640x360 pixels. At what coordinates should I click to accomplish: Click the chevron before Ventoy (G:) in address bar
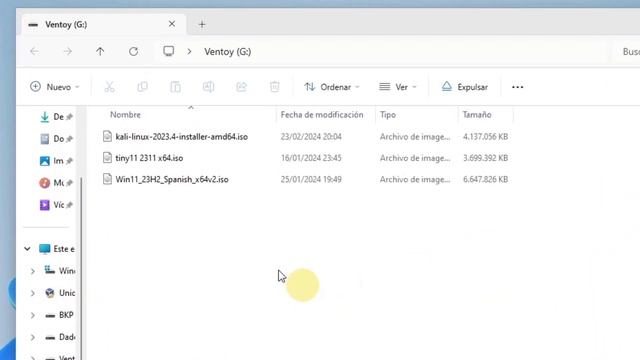(x=189, y=52)
